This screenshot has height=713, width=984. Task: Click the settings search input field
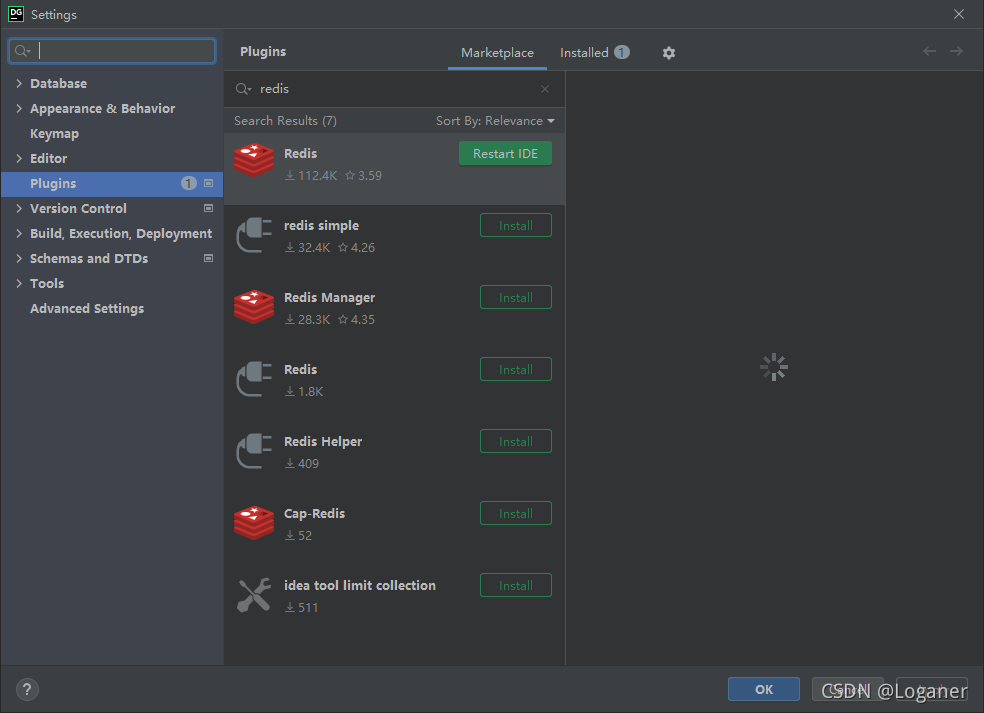coord(111,50)
